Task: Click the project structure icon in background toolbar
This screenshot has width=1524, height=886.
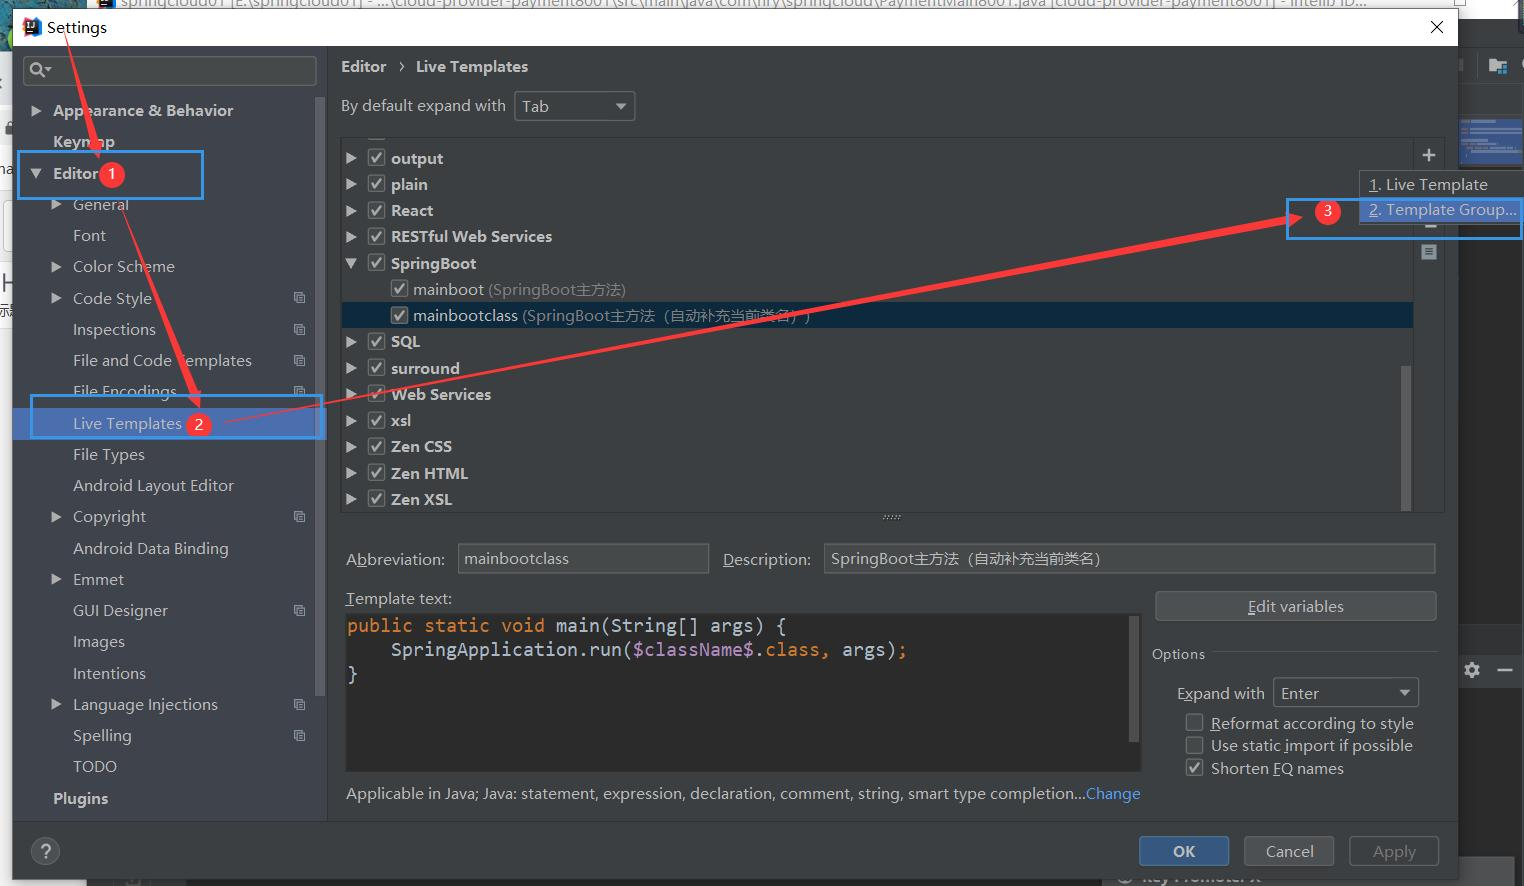Action: (1497, 66)
